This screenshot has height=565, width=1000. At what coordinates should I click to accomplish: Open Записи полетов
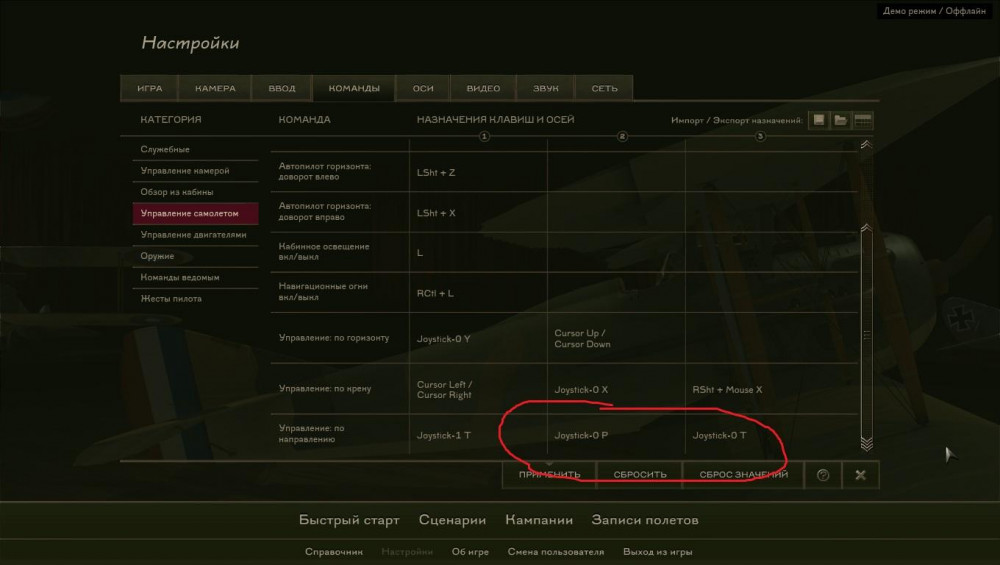point(645,520)
